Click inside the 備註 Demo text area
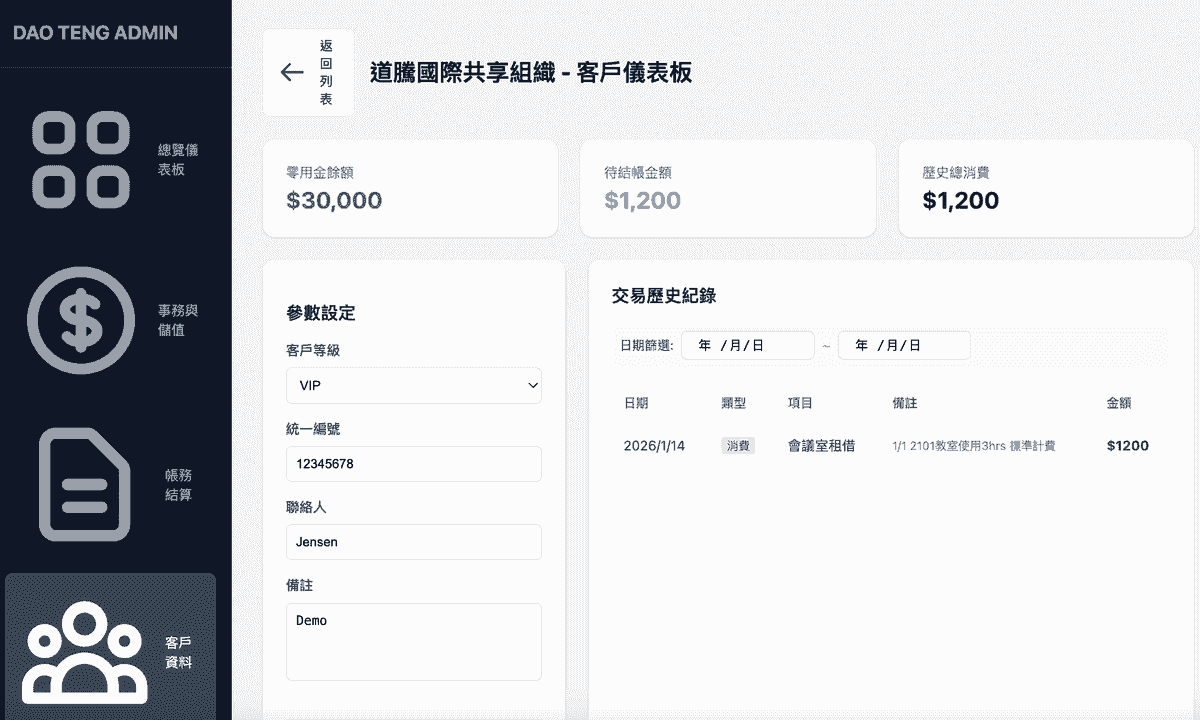Screen dimensions: 1200x720 [x=413, y=640]
